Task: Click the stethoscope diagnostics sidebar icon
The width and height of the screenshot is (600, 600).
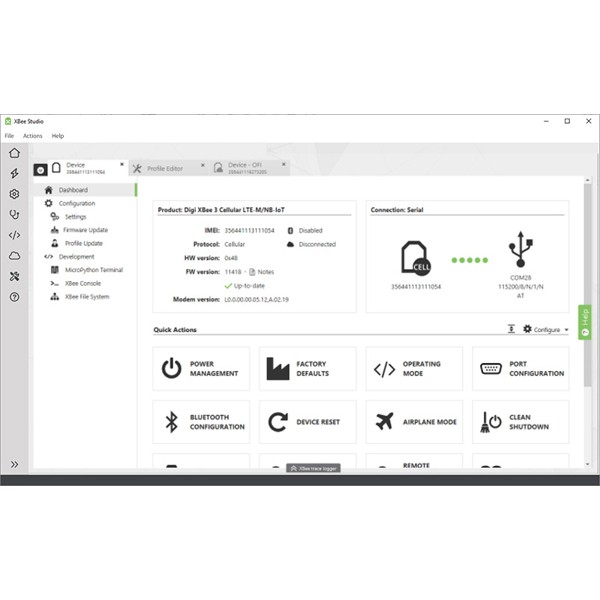Action: (15, 214)
